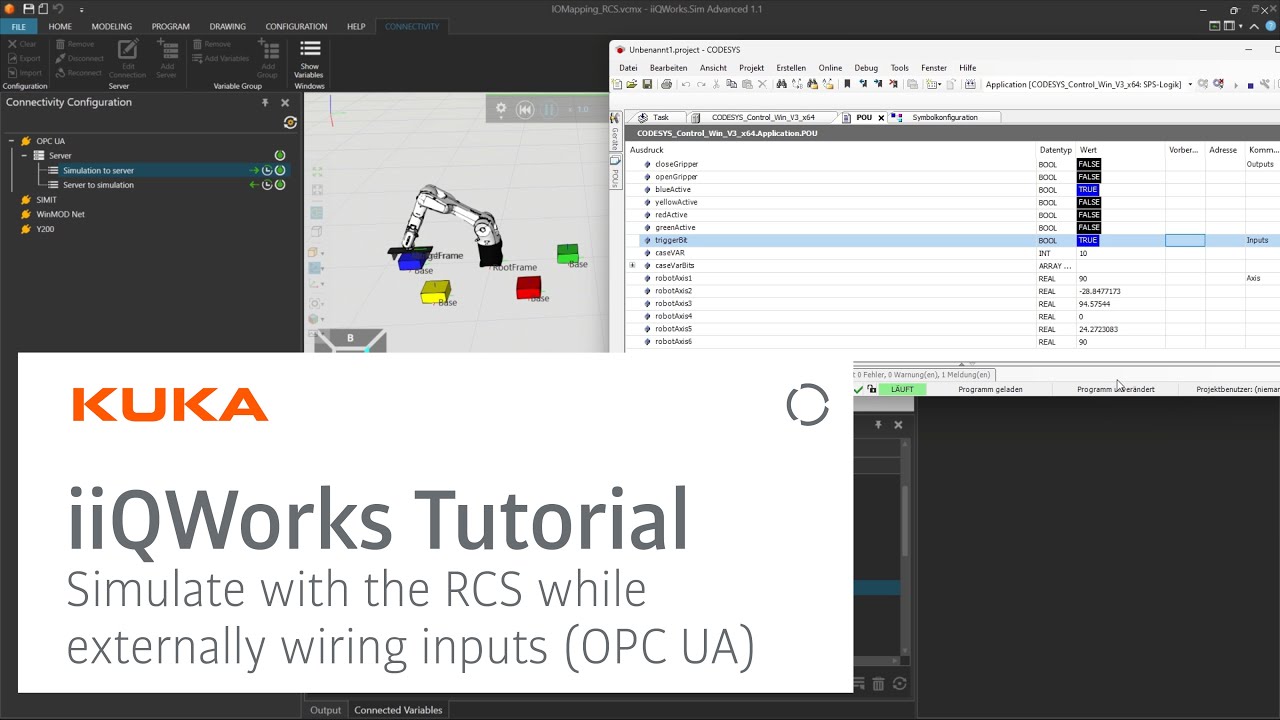Open the Online menu in CODESYS
Viewport: 1280px width, 720px height.
pyautogui.click(x=830, y=68)
